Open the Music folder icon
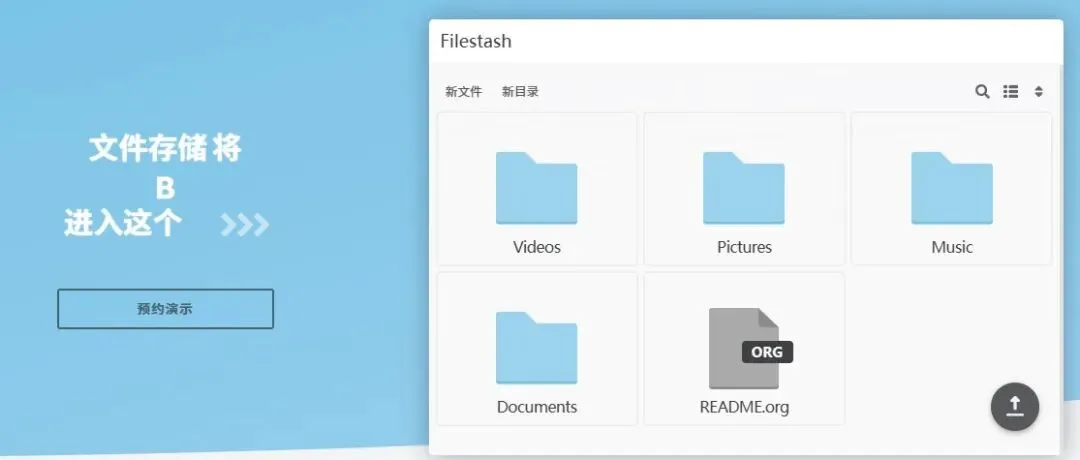The image size is (1080, 460). [952, 188]
